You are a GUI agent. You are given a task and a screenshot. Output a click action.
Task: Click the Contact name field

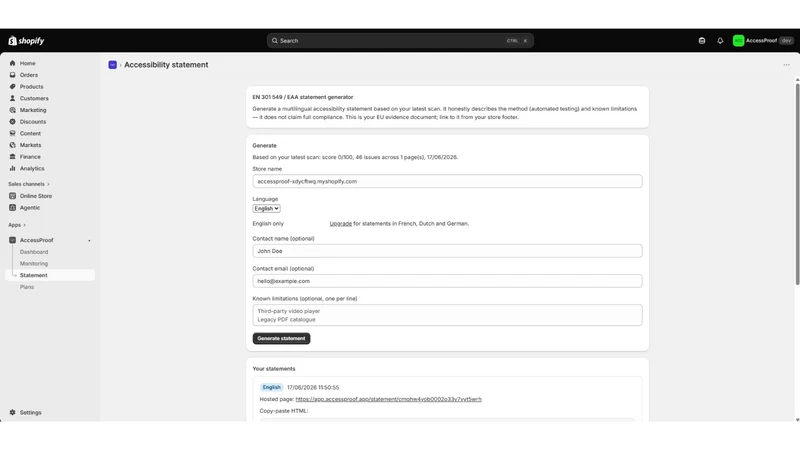tap(447, 251)
